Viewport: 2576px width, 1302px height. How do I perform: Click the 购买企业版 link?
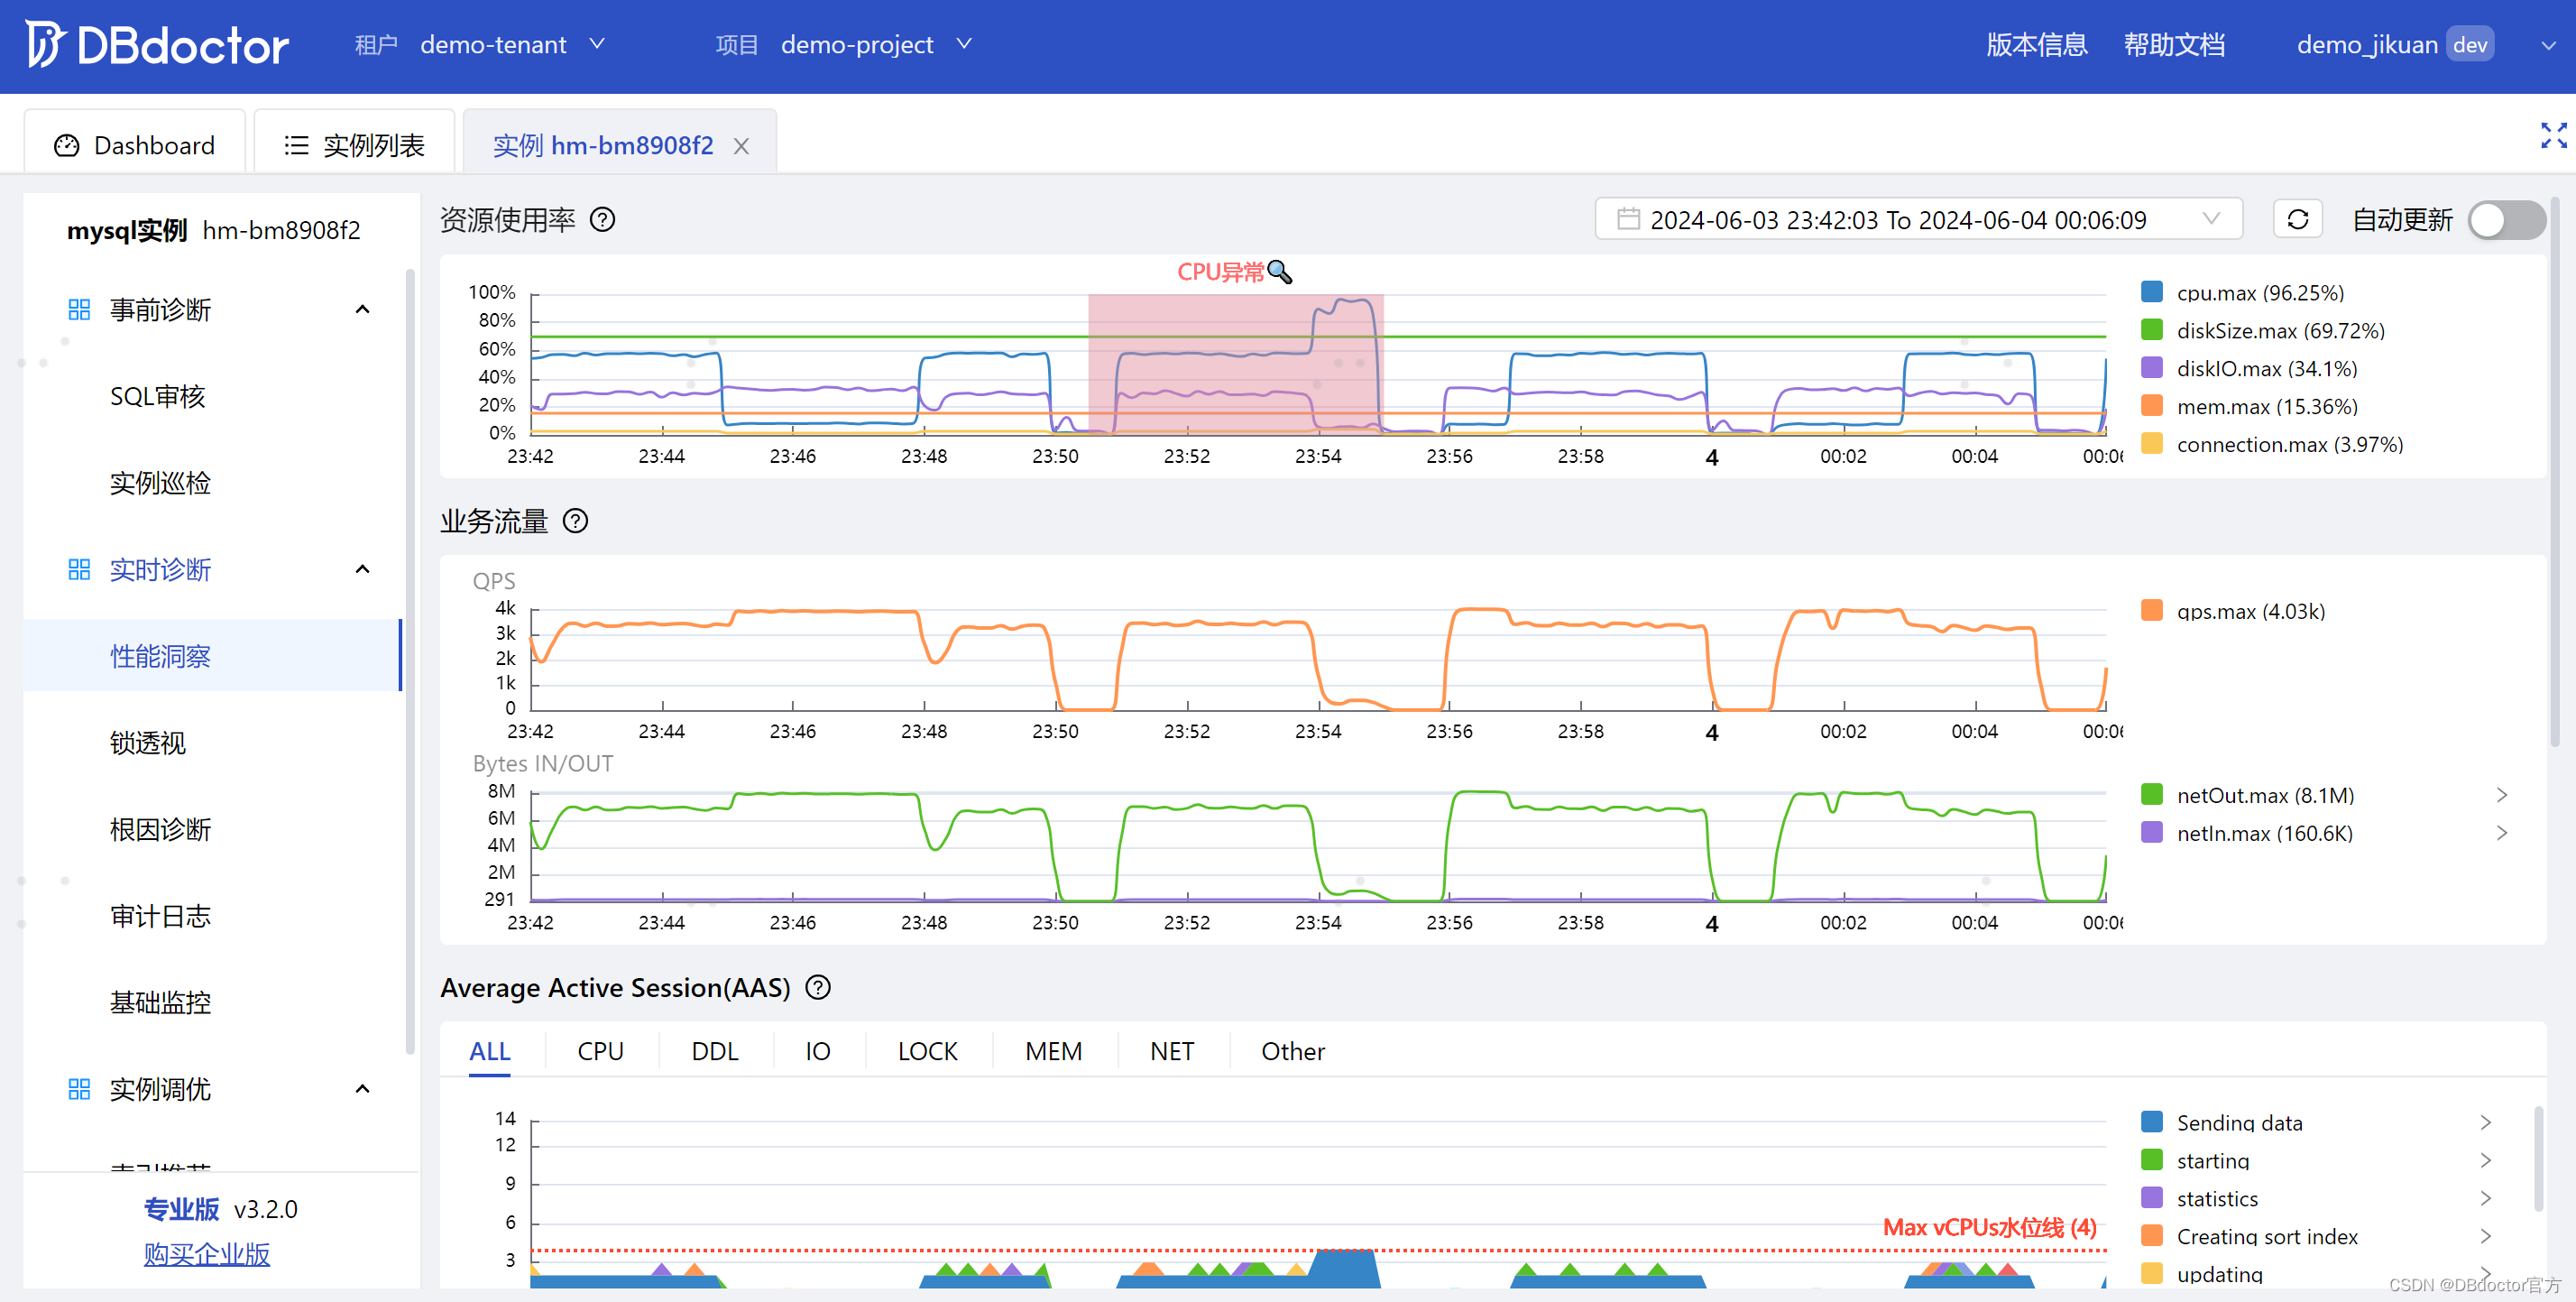tap(206, 1254)
